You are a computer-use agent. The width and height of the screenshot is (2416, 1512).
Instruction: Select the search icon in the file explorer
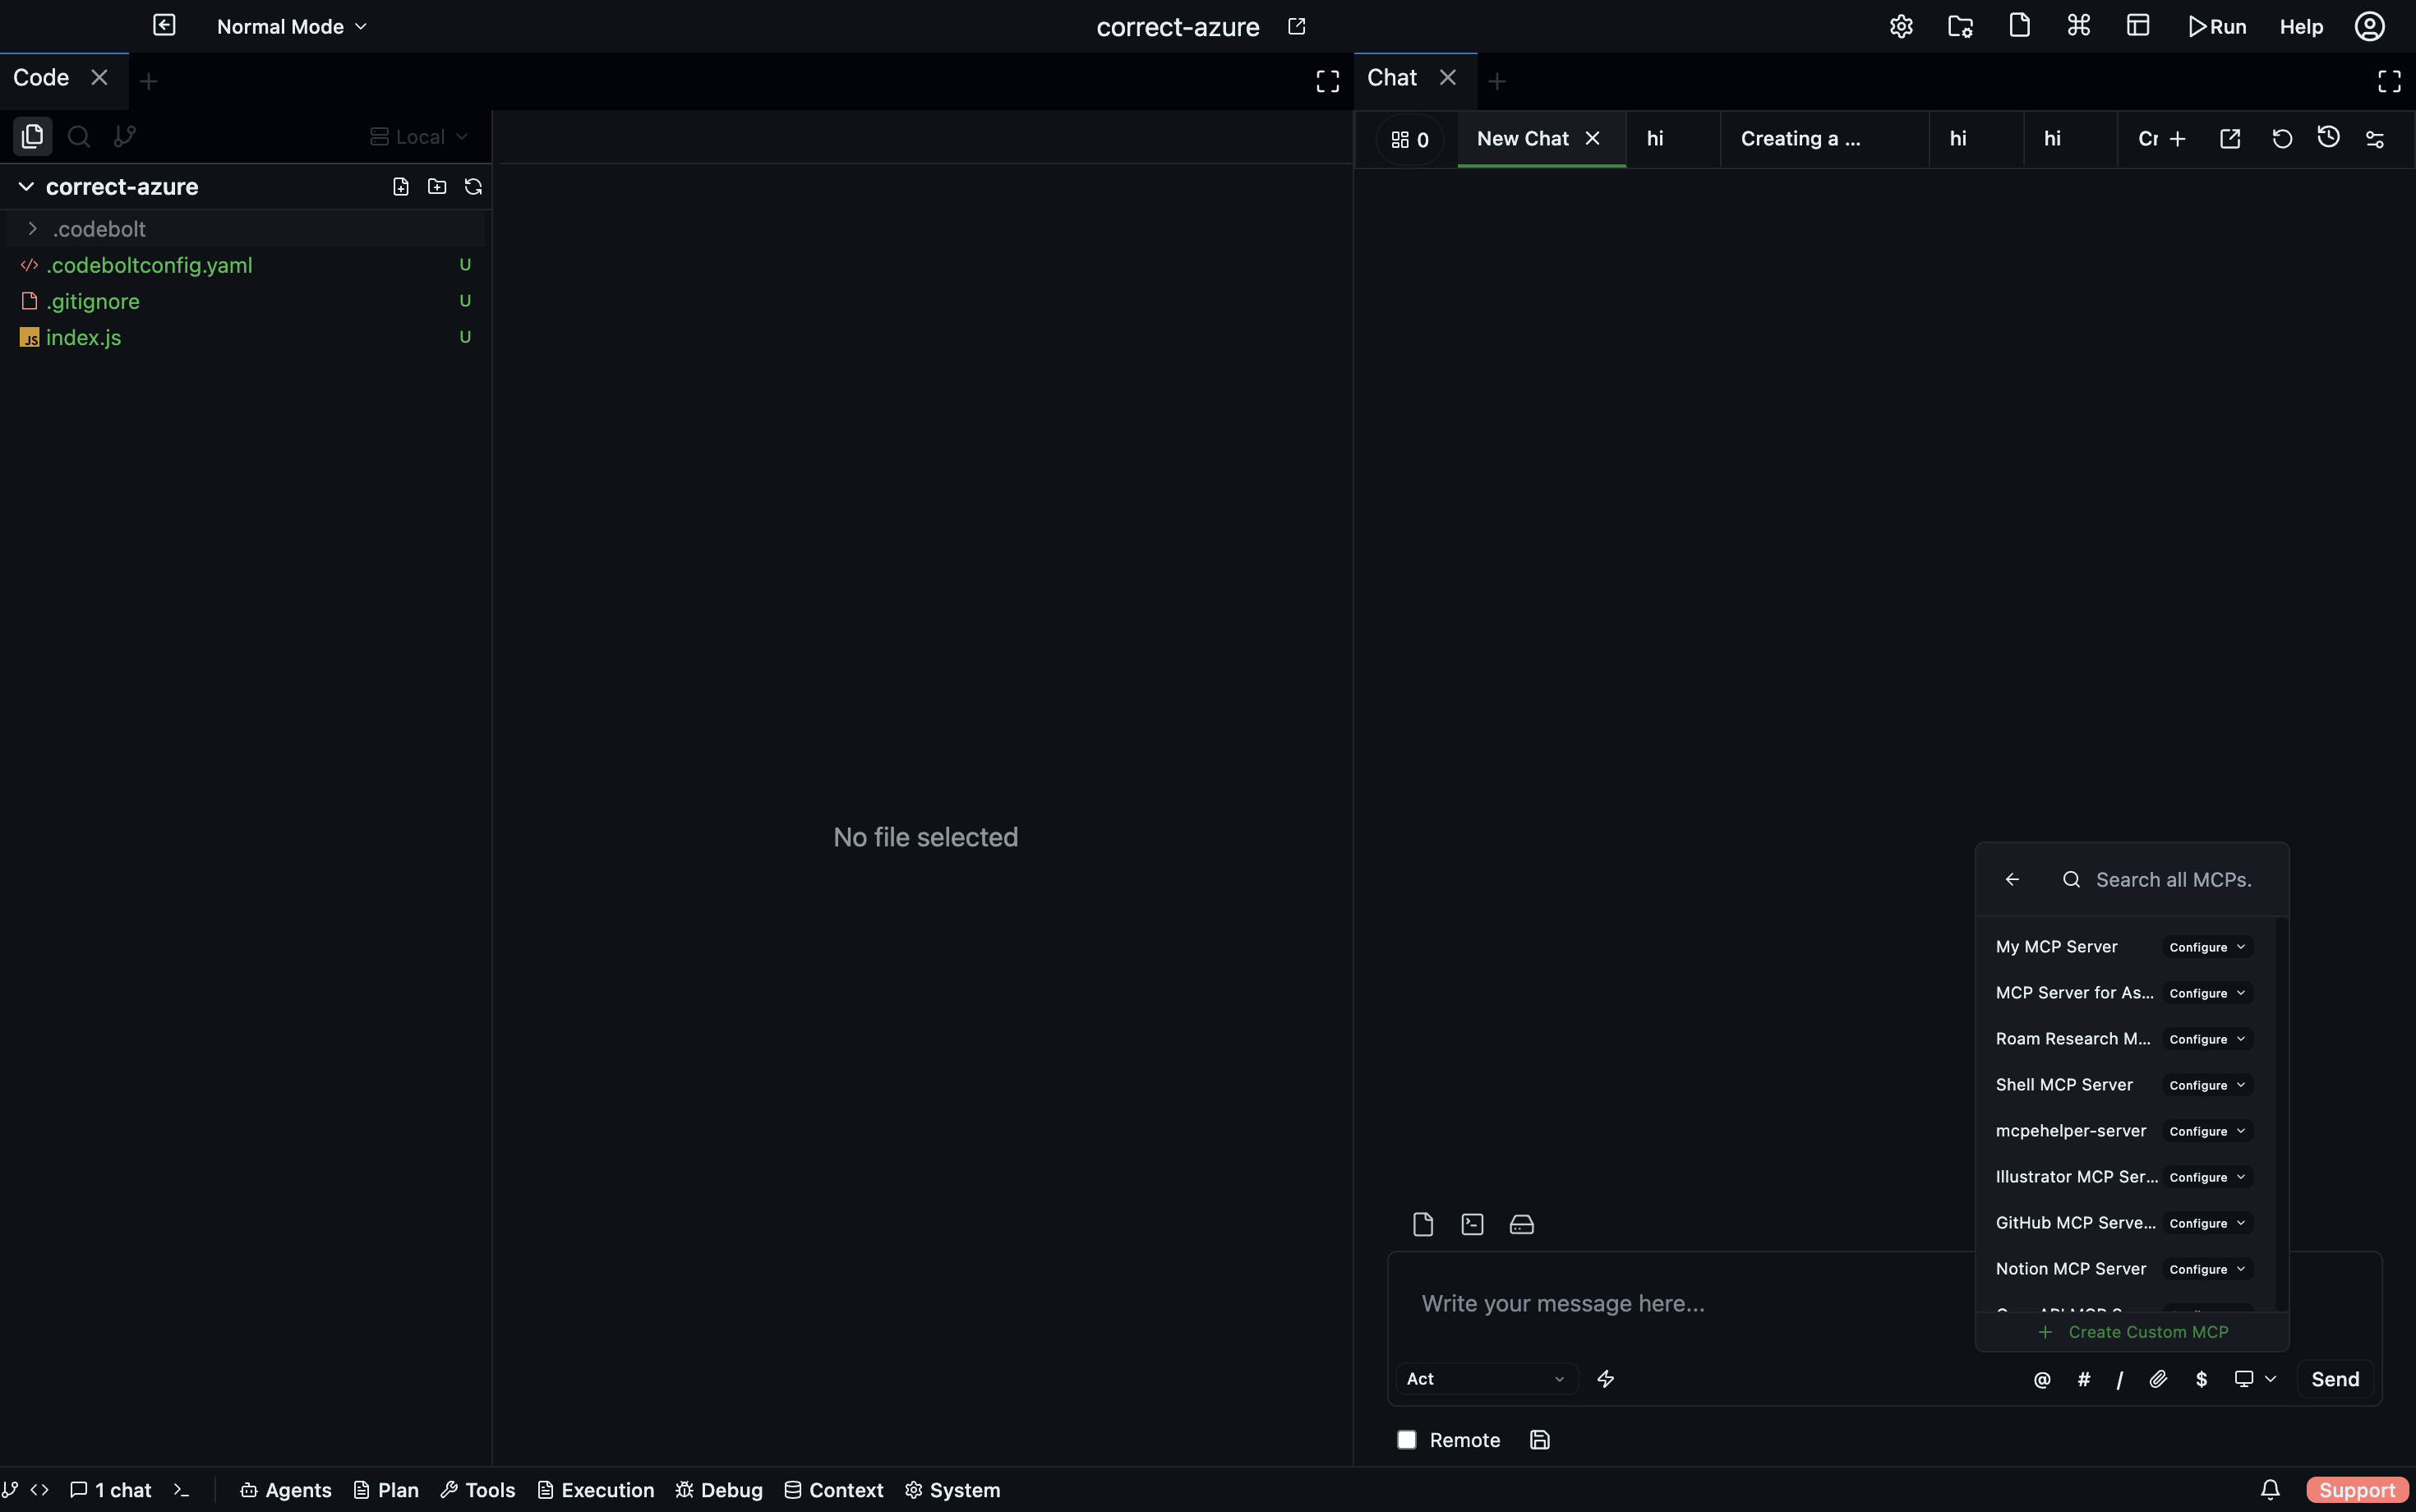(x=77, y=136)
